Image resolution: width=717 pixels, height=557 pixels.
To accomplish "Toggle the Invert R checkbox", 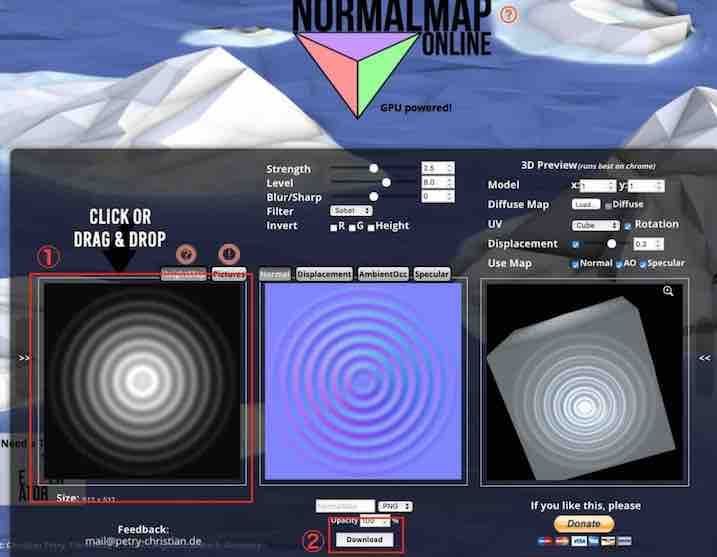I will pyautogui.click(x=333, y=228).
